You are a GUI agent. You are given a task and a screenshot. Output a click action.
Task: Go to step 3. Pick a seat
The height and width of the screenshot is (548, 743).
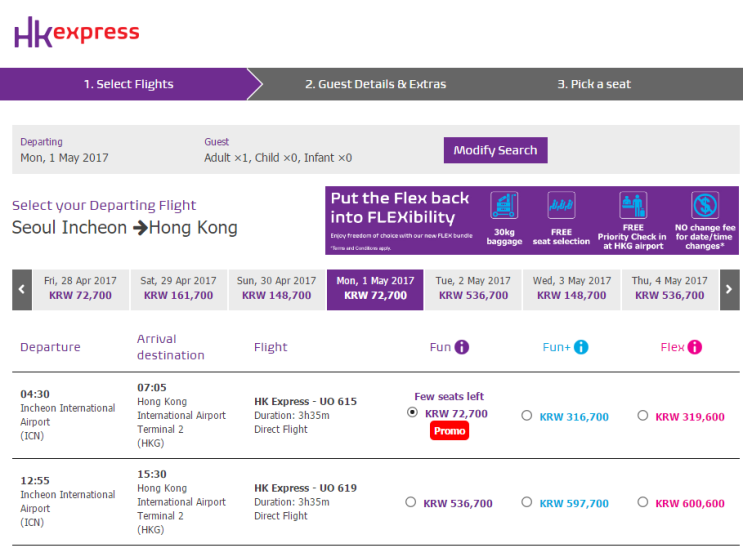594,84
